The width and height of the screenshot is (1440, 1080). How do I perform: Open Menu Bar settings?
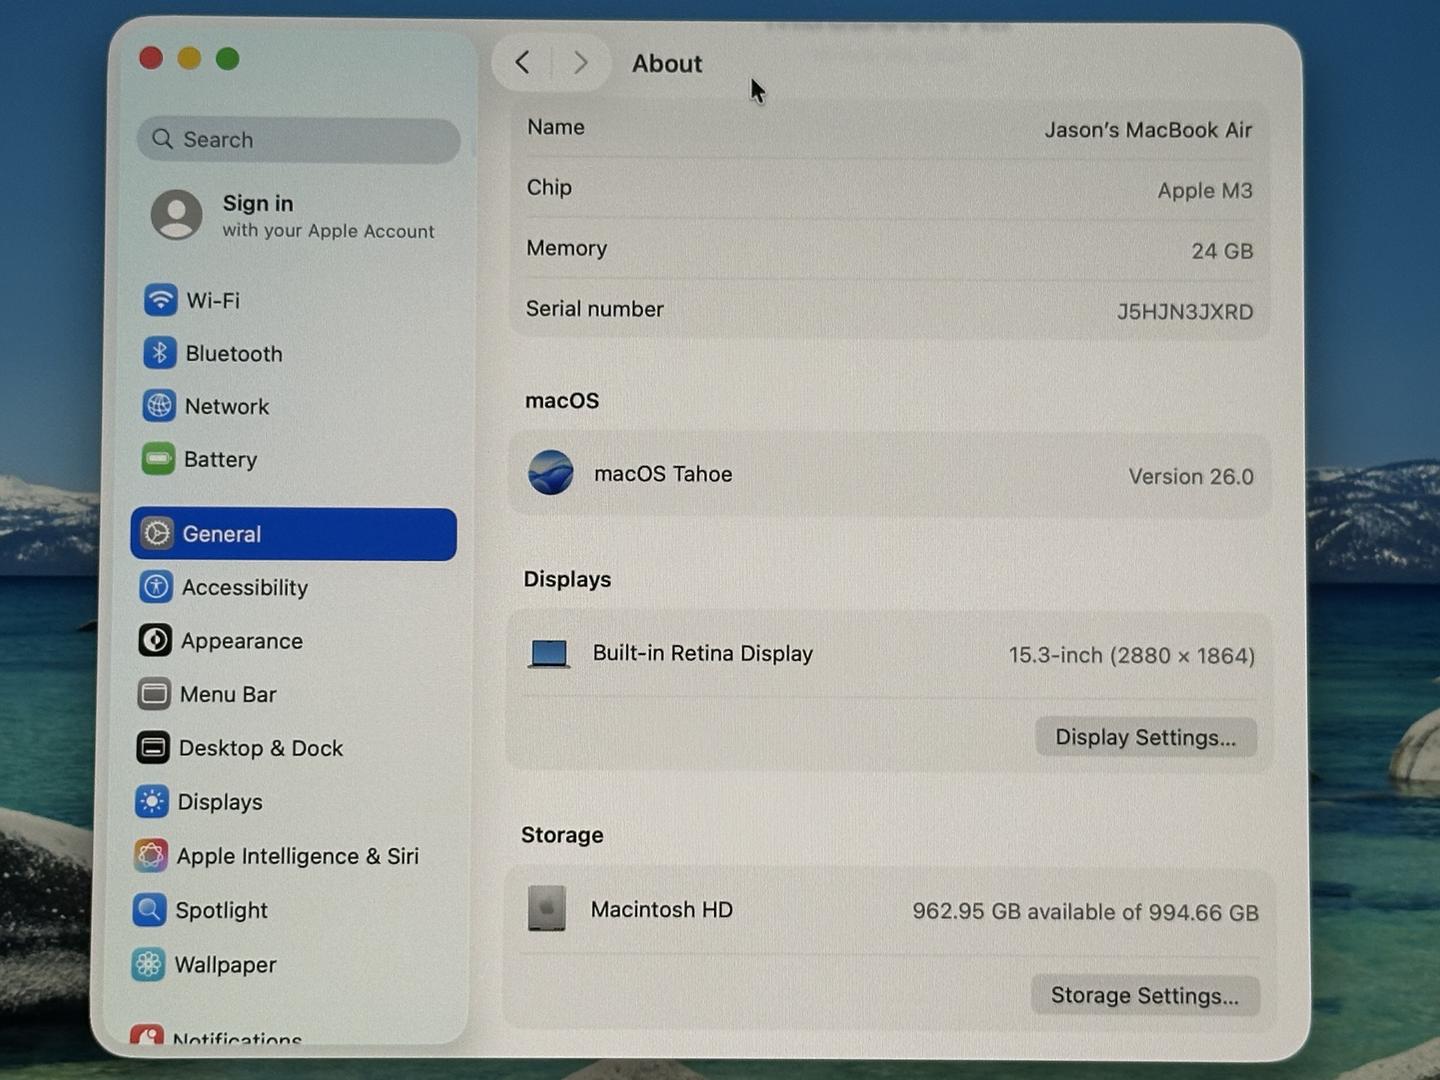[x=227, y=694]
